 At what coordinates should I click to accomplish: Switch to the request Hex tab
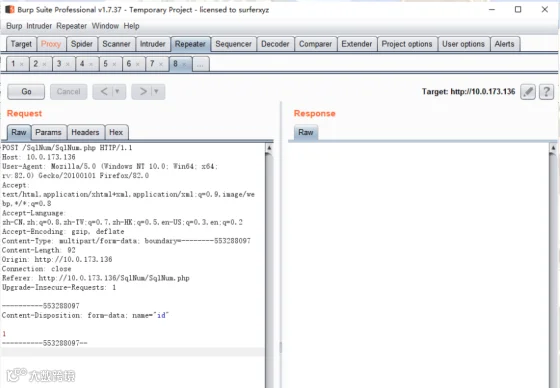(x=116, y=132)
